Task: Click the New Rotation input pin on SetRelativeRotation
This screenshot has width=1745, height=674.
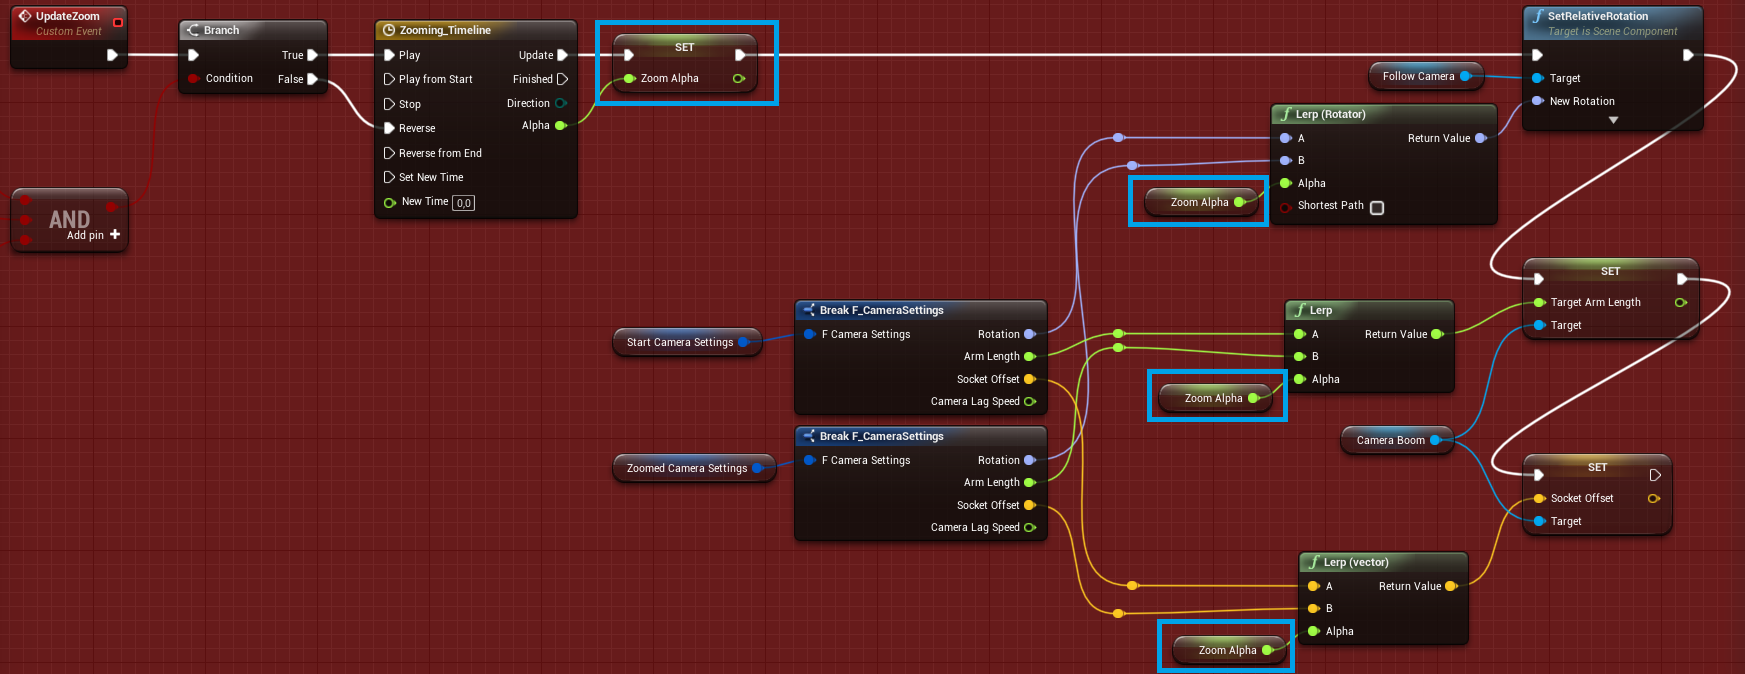Action: (x=1538, y=101)
